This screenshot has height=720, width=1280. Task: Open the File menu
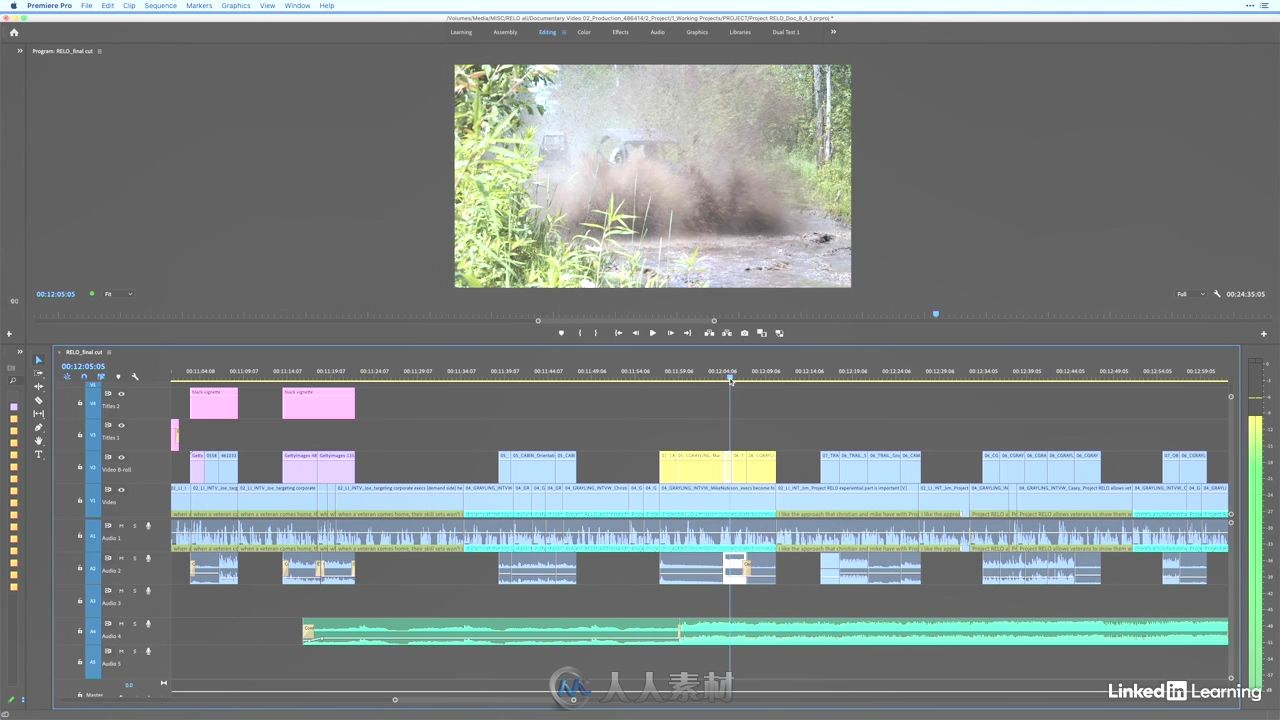click(87, 6)
